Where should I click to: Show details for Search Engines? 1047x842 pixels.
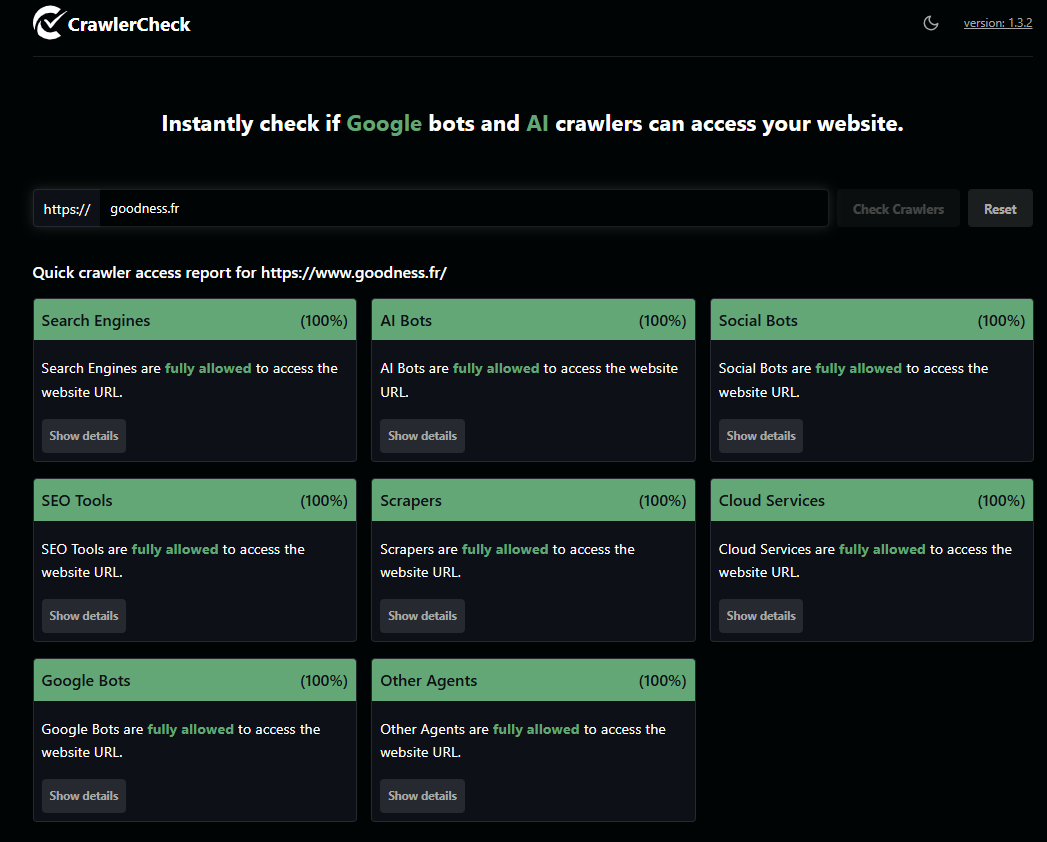(83, 435)
